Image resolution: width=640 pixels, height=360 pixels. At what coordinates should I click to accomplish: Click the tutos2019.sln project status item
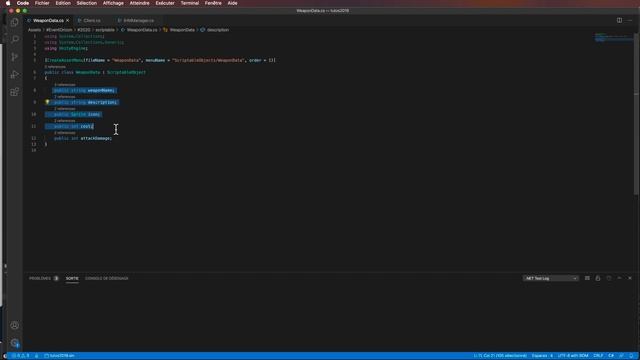pyautogui.click(x=60, y=356)
